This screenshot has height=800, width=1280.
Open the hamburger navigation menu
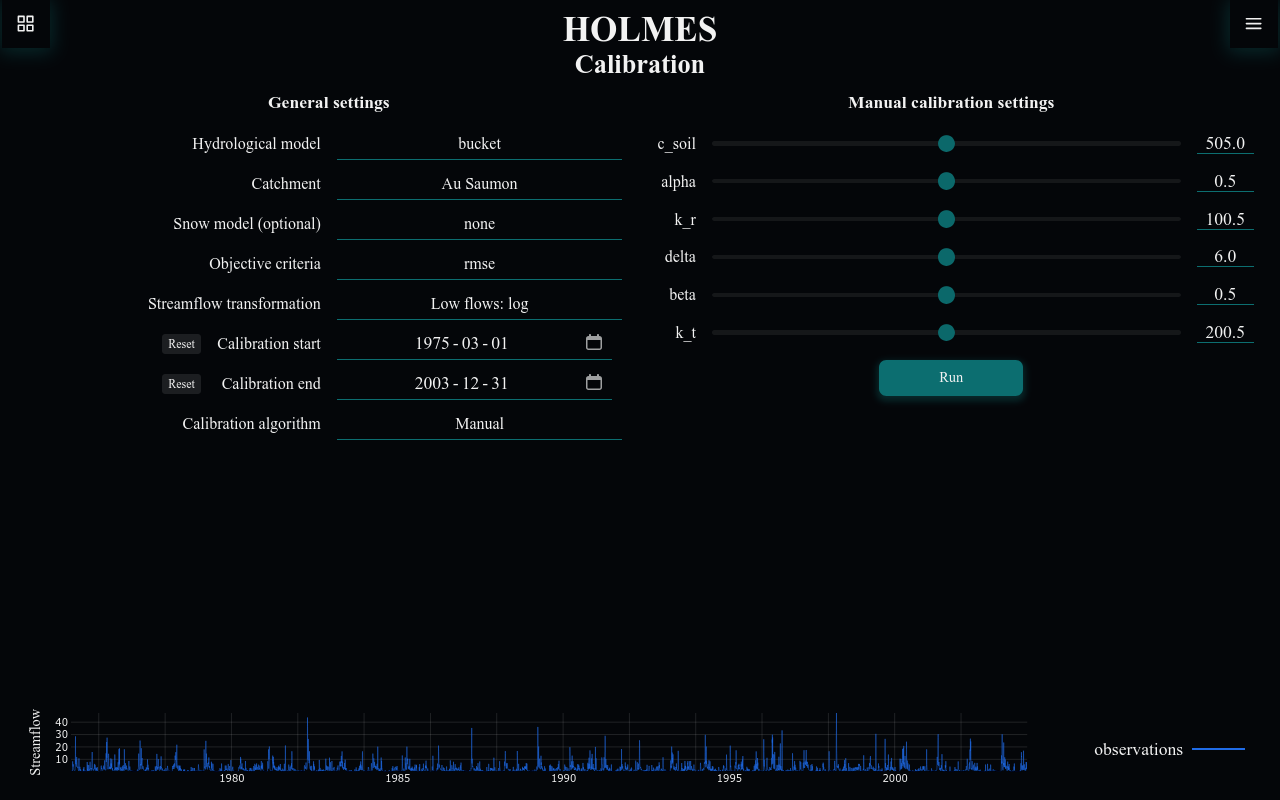coord(1253,24)
